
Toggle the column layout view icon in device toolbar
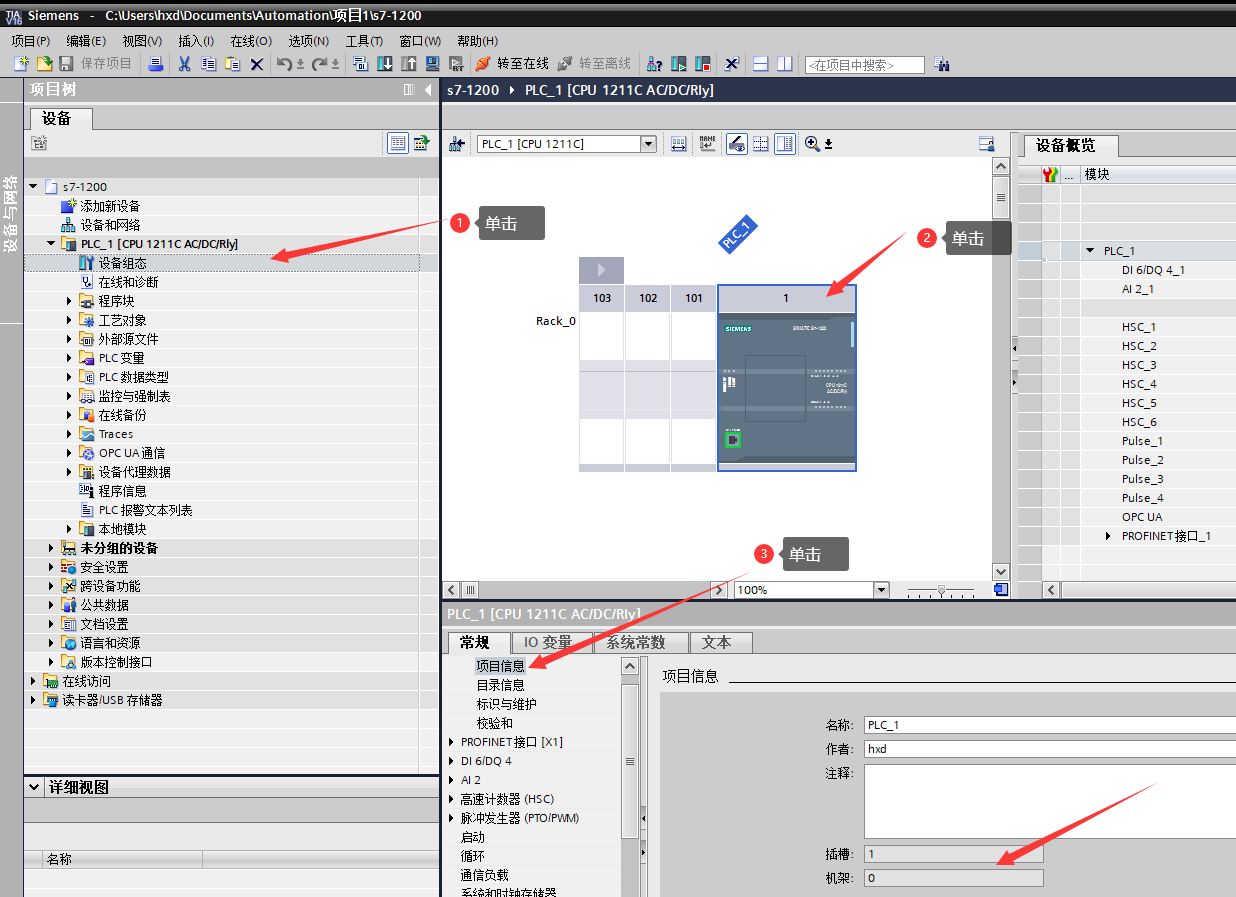[x=785, y=144]
